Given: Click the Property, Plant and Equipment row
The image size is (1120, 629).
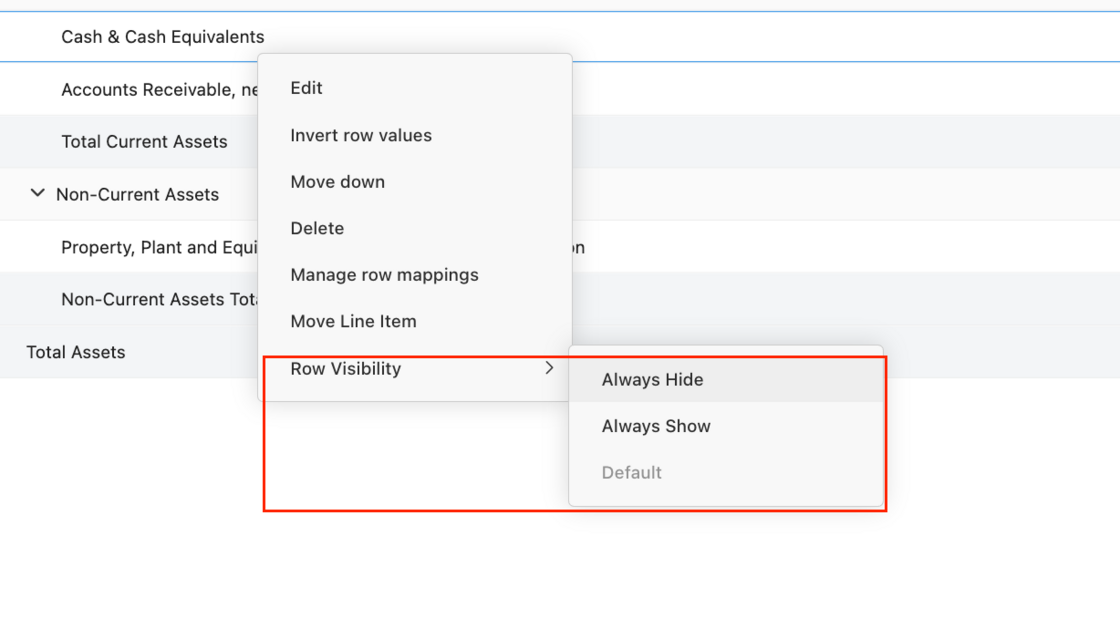Looking at the screenshot, I should (160, 247).
